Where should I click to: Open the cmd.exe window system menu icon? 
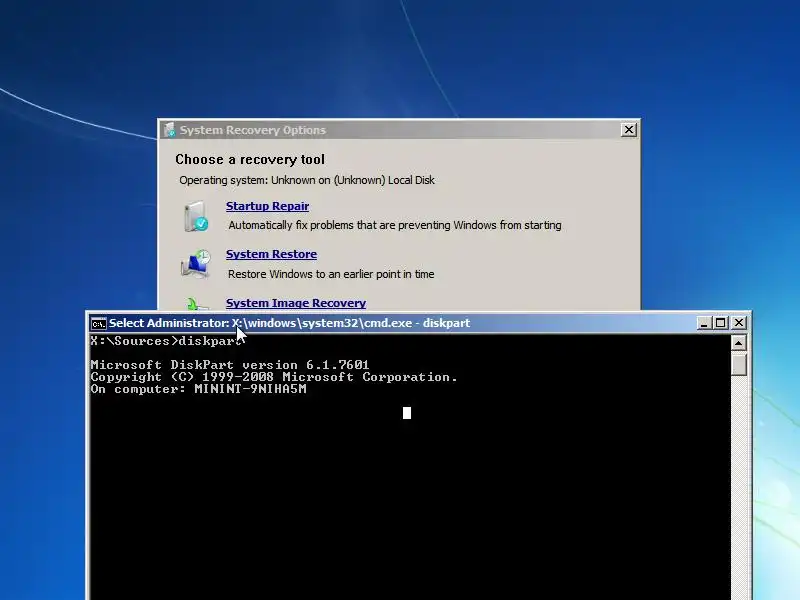(x=98, y=323)
